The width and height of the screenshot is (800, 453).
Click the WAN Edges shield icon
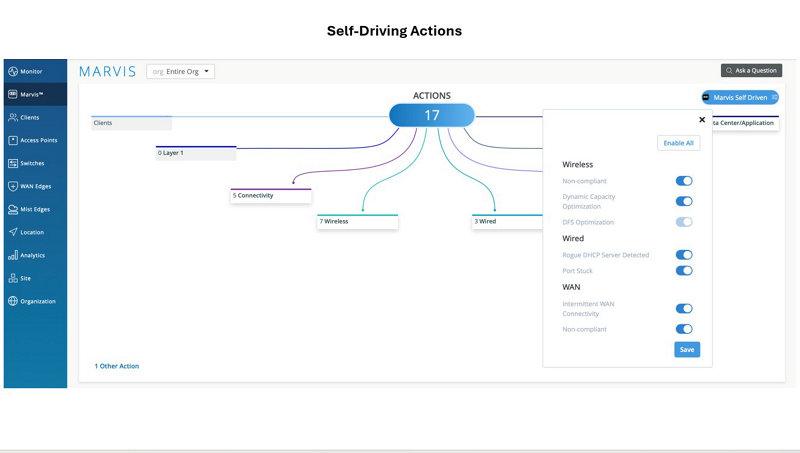(13, 186)
